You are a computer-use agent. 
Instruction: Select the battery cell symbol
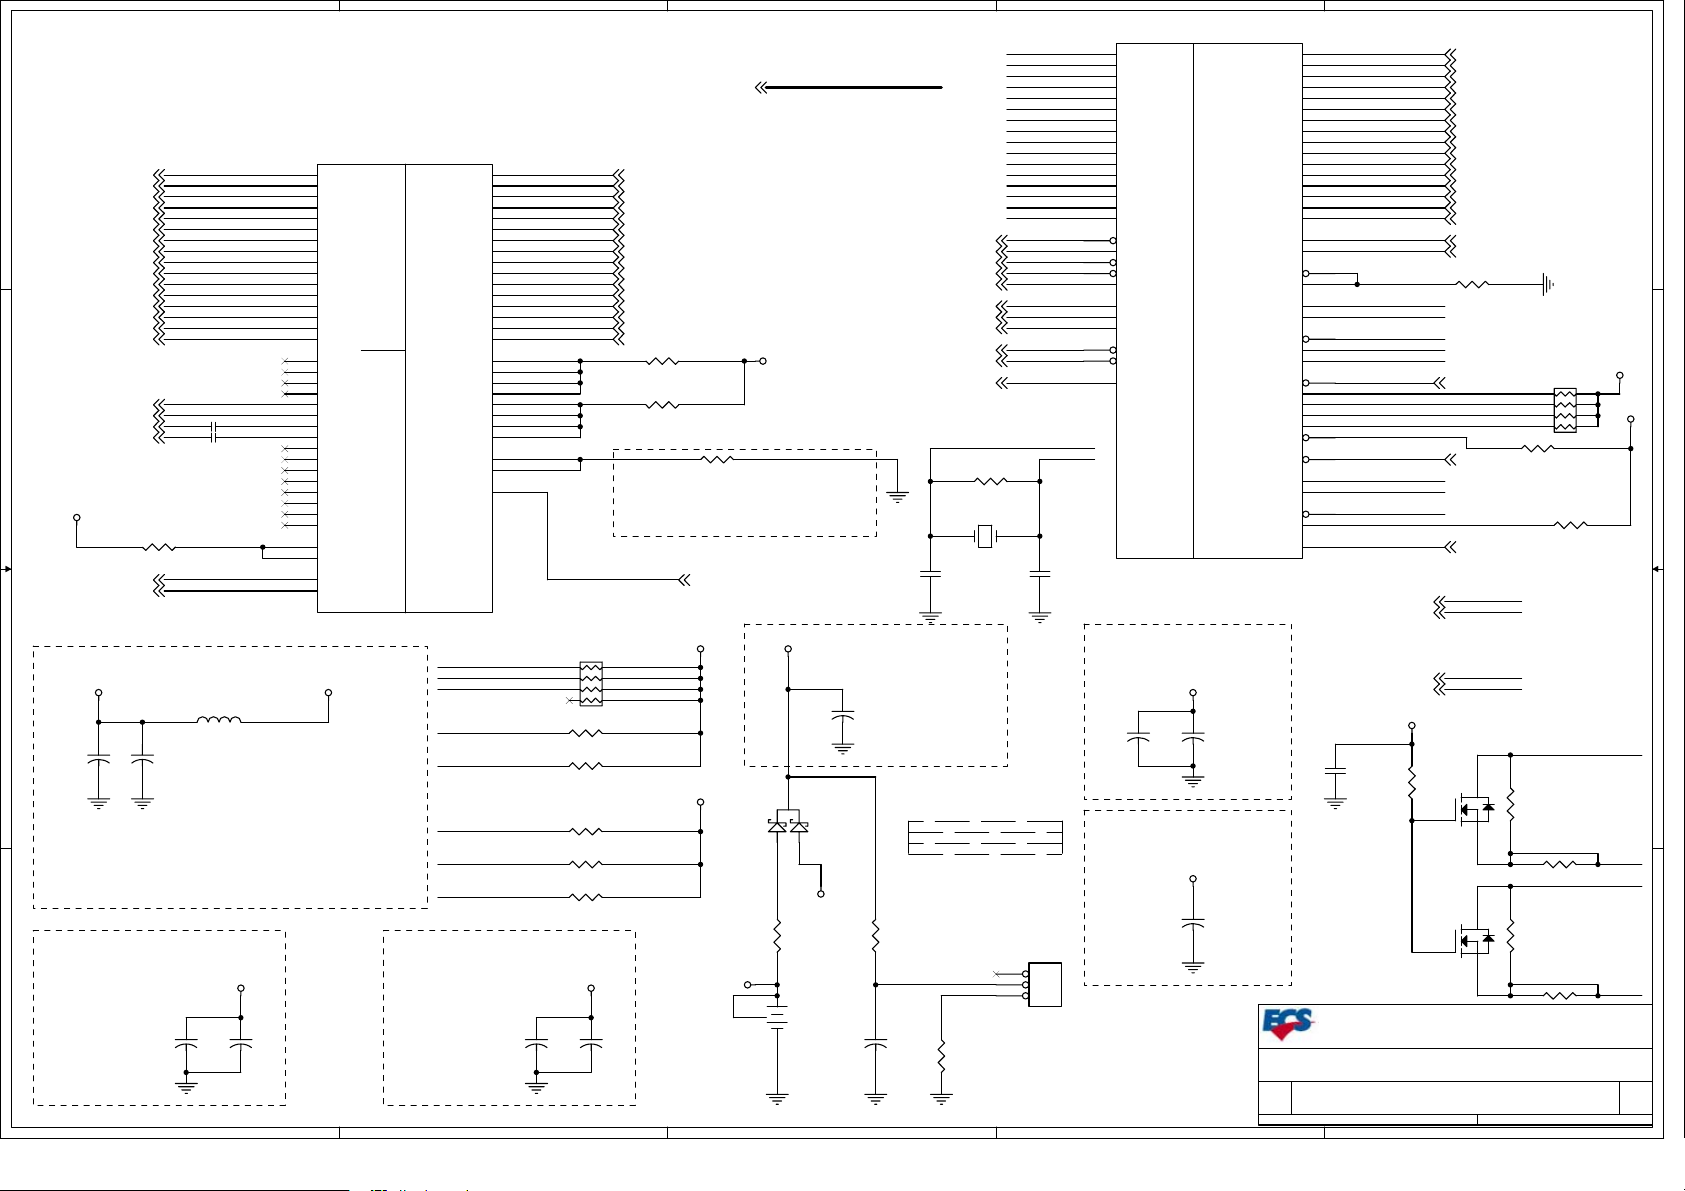click(777, 1015)
